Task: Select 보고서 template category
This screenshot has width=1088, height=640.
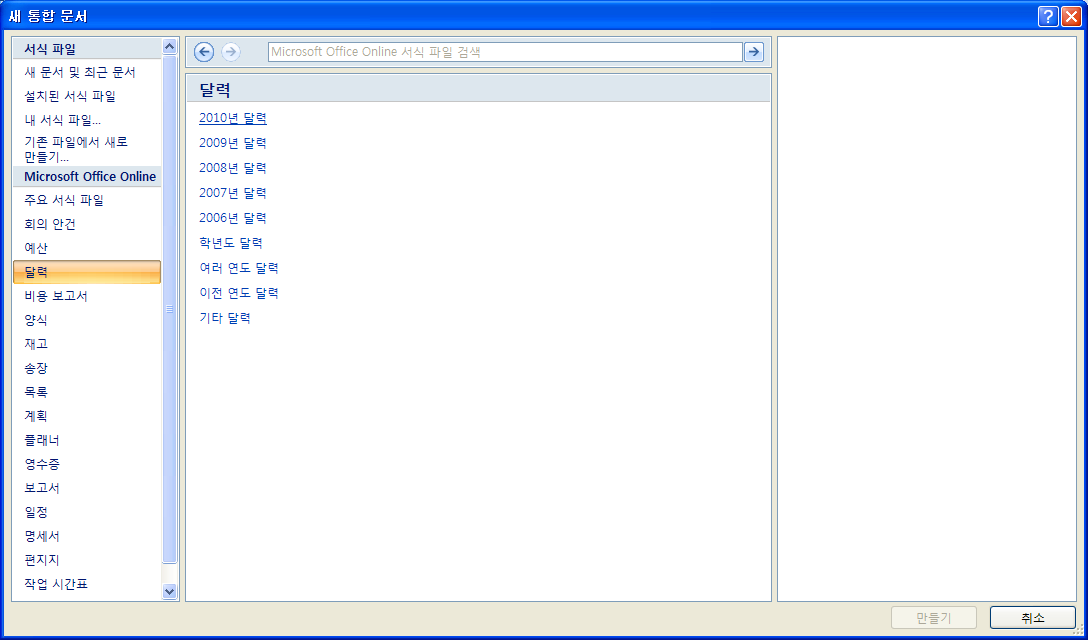Action: click(x=87, y=488)
